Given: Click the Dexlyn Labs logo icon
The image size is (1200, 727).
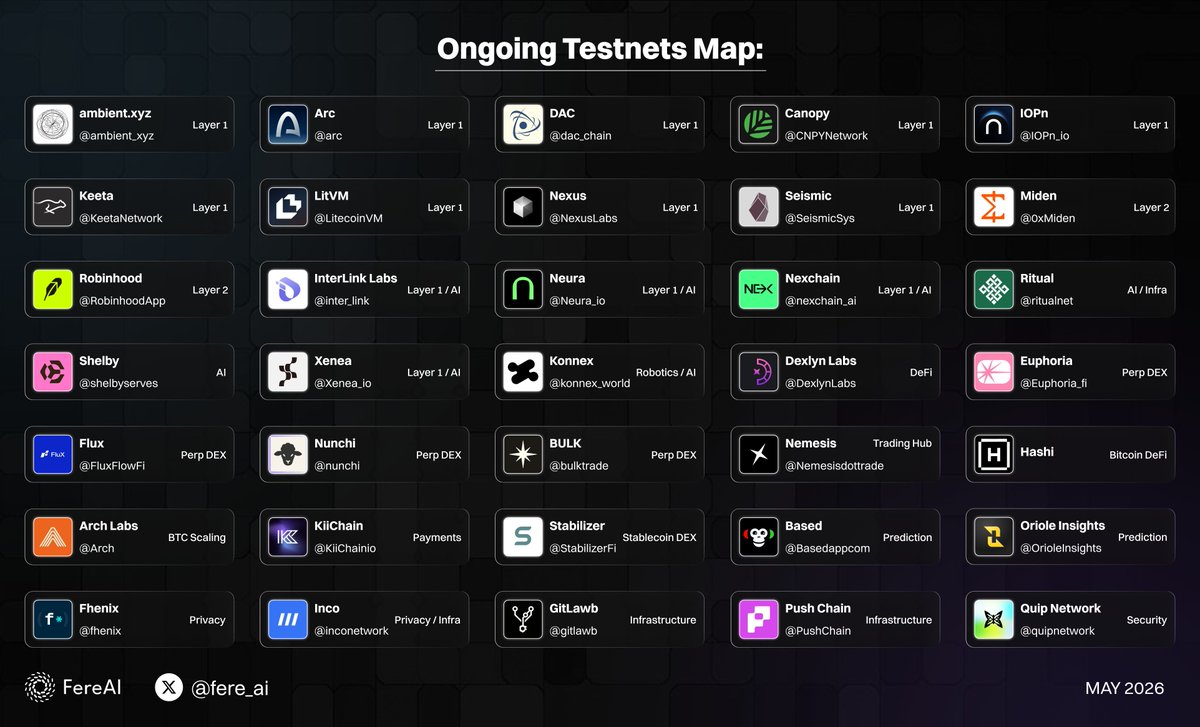Looking at the screenshot, I should tap(758, 372).
